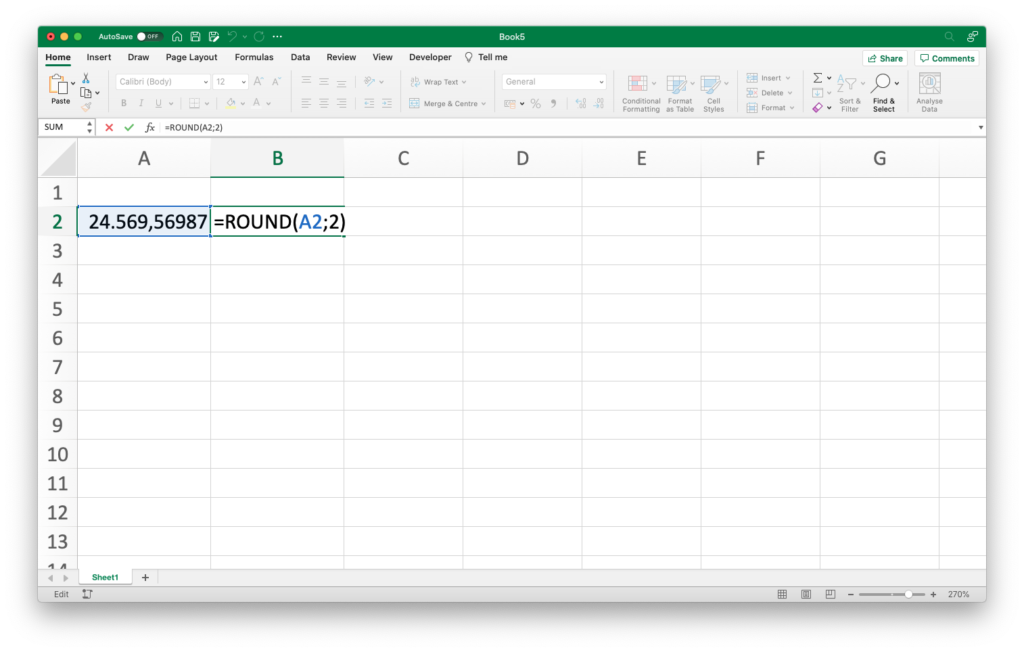Expand the formula bar with right arrow

click(x=980, y=127)
